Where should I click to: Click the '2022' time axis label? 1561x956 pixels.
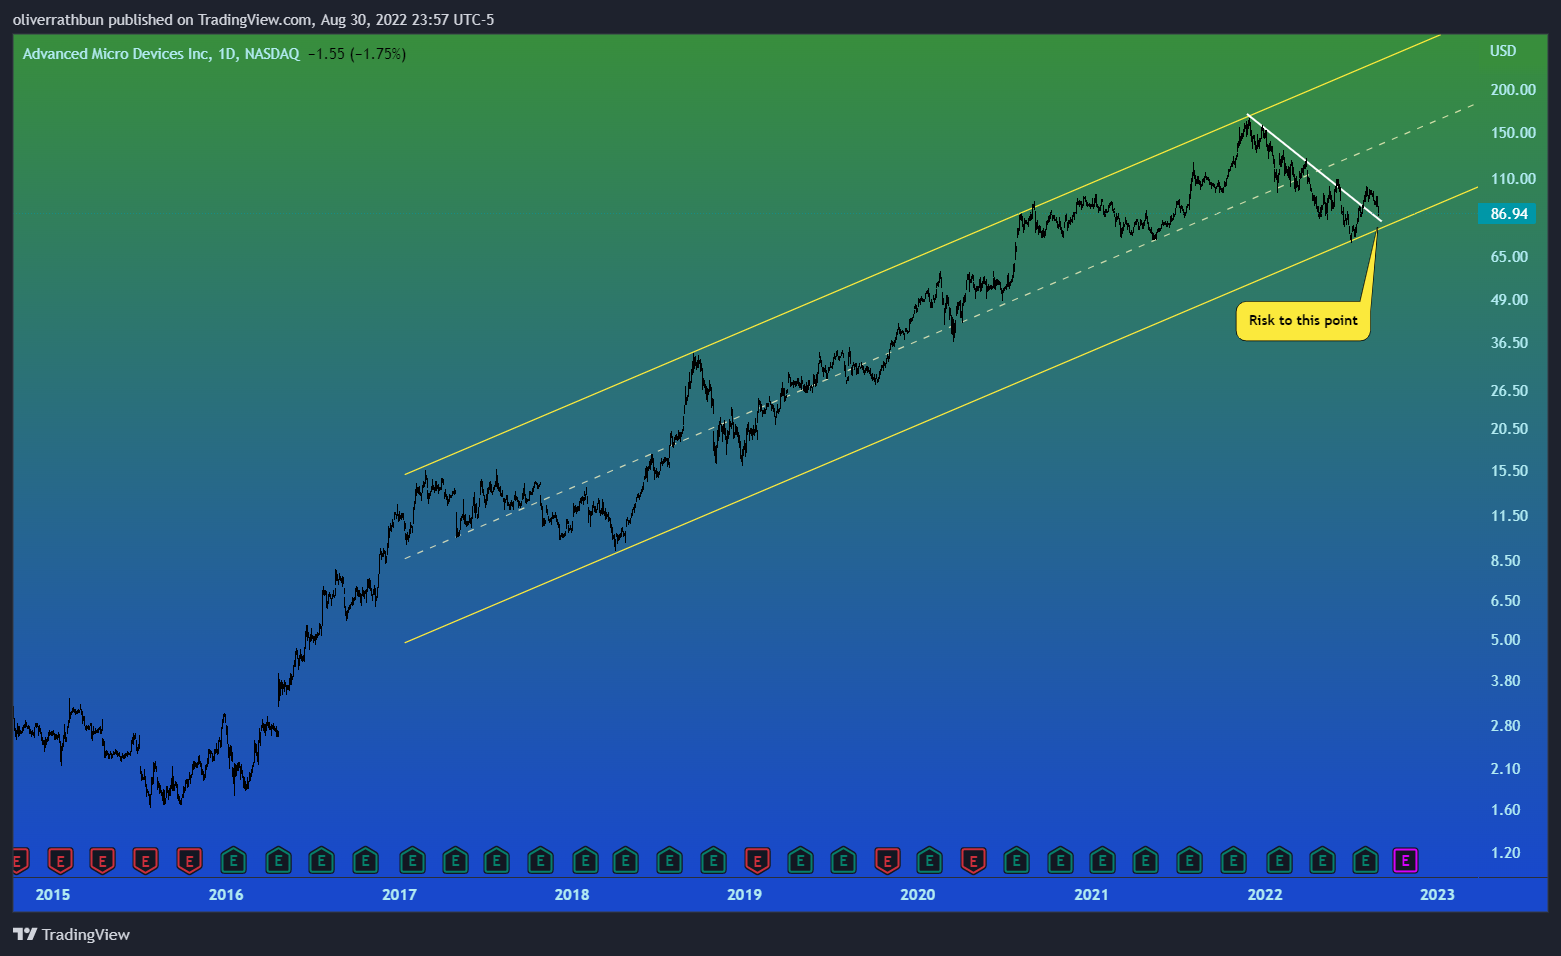1265,895
